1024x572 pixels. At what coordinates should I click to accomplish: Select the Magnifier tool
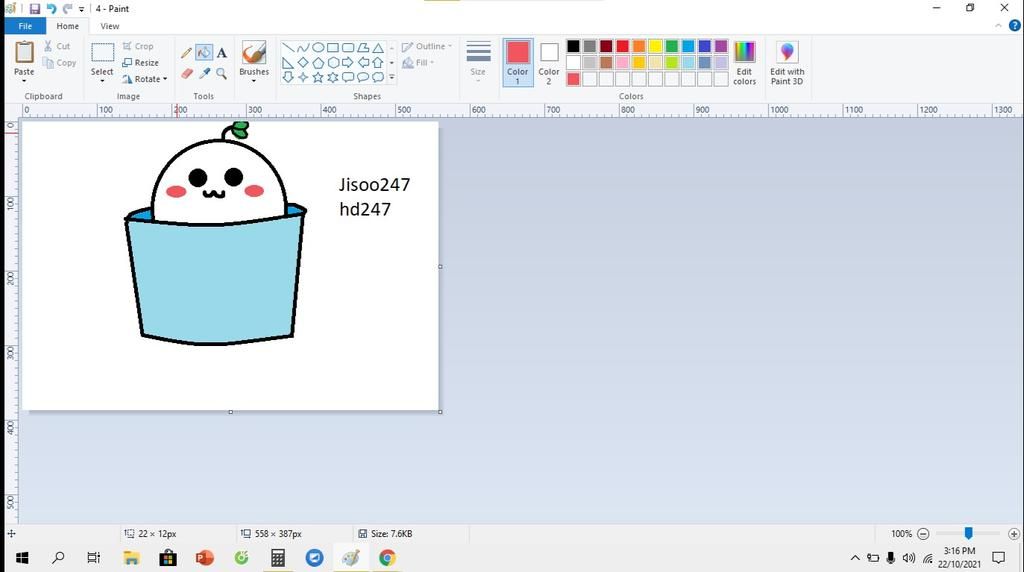(x=222, y=74)
